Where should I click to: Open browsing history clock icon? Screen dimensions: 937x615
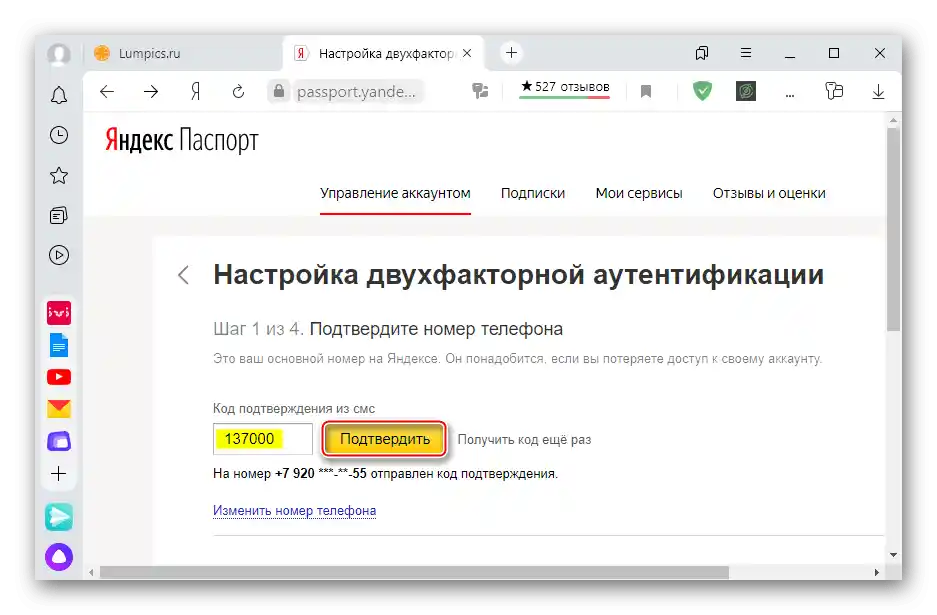(x=59, y=135)
